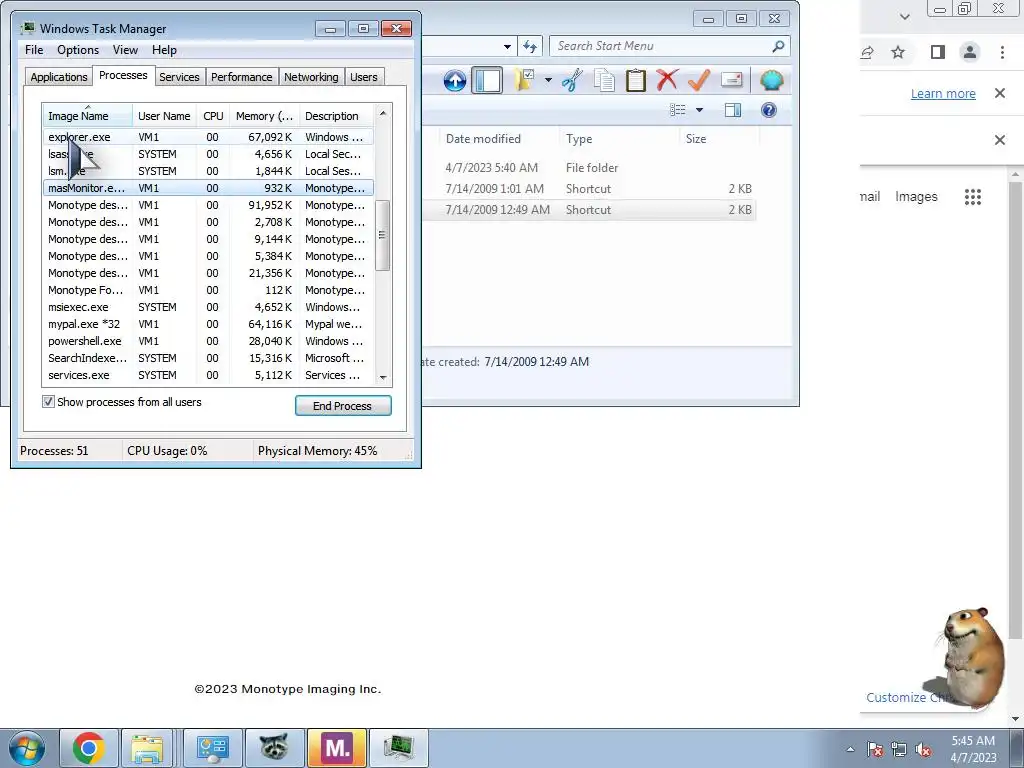Select the services.exe process row
The image size is (1024, 768).
209,375
